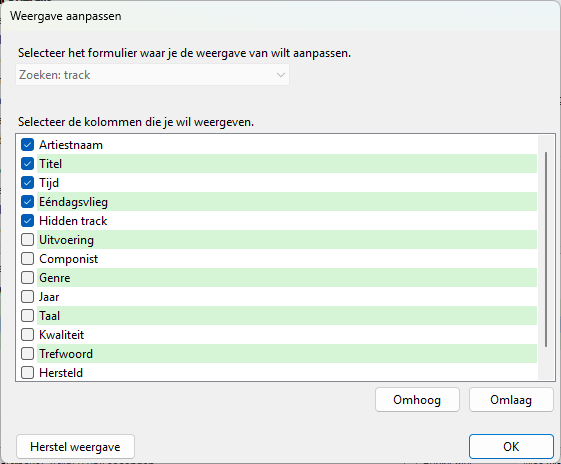Check the Kwaliteit column checkbox
The height and width of the screenshot is (464, 561).
click(28, 334)
